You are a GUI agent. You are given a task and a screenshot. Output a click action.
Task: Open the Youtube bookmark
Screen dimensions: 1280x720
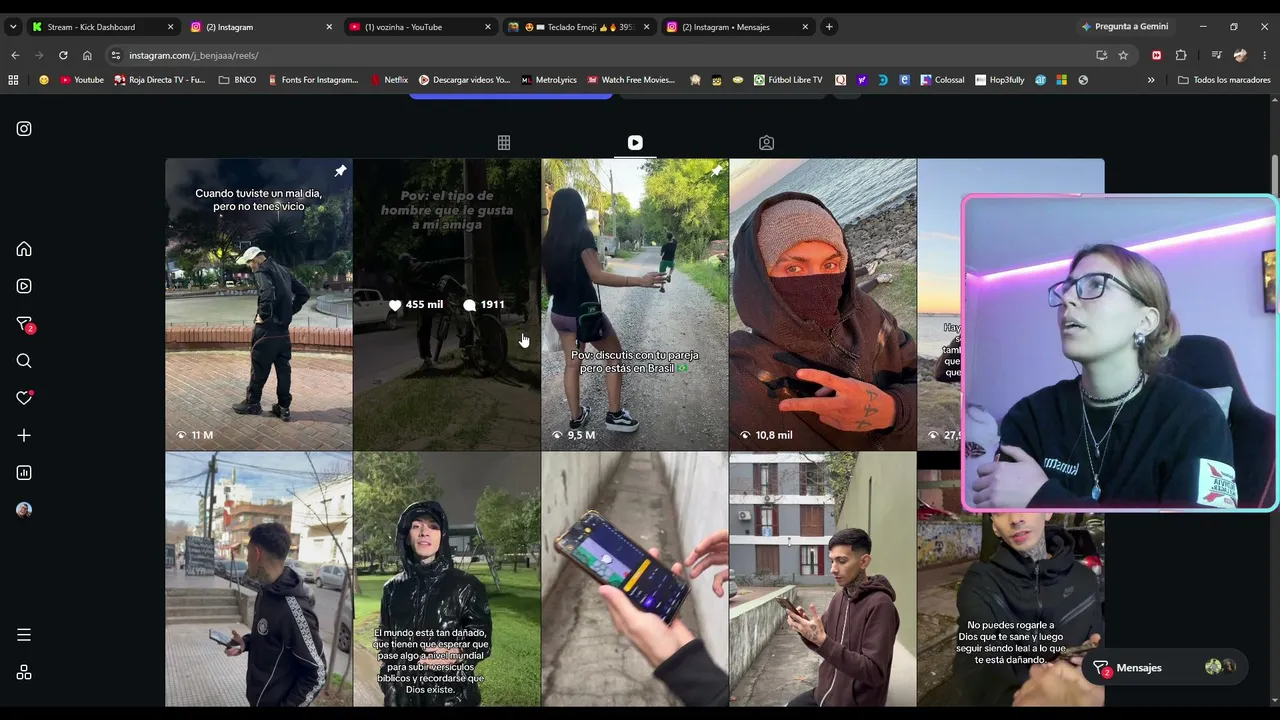click(82, 80)
